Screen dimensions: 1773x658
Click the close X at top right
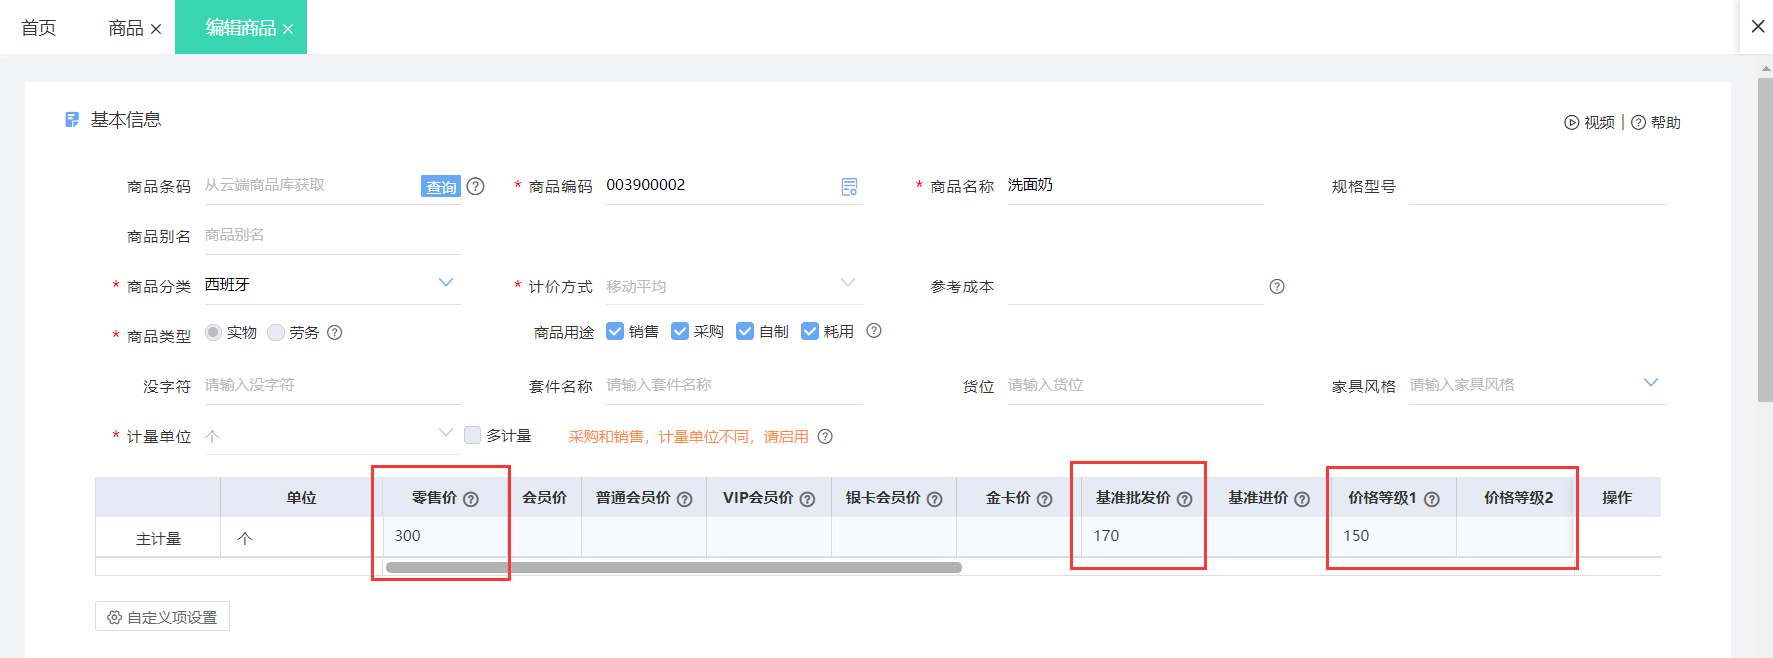coord(1758,26)
